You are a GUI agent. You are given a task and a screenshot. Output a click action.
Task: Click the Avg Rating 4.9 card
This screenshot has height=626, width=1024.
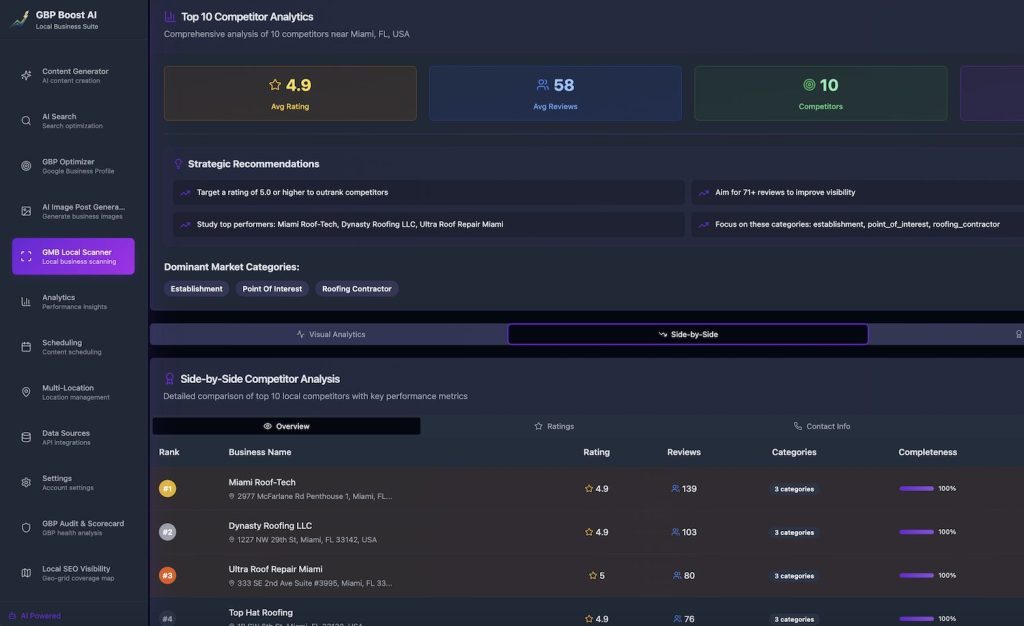(x=290, y=93)
